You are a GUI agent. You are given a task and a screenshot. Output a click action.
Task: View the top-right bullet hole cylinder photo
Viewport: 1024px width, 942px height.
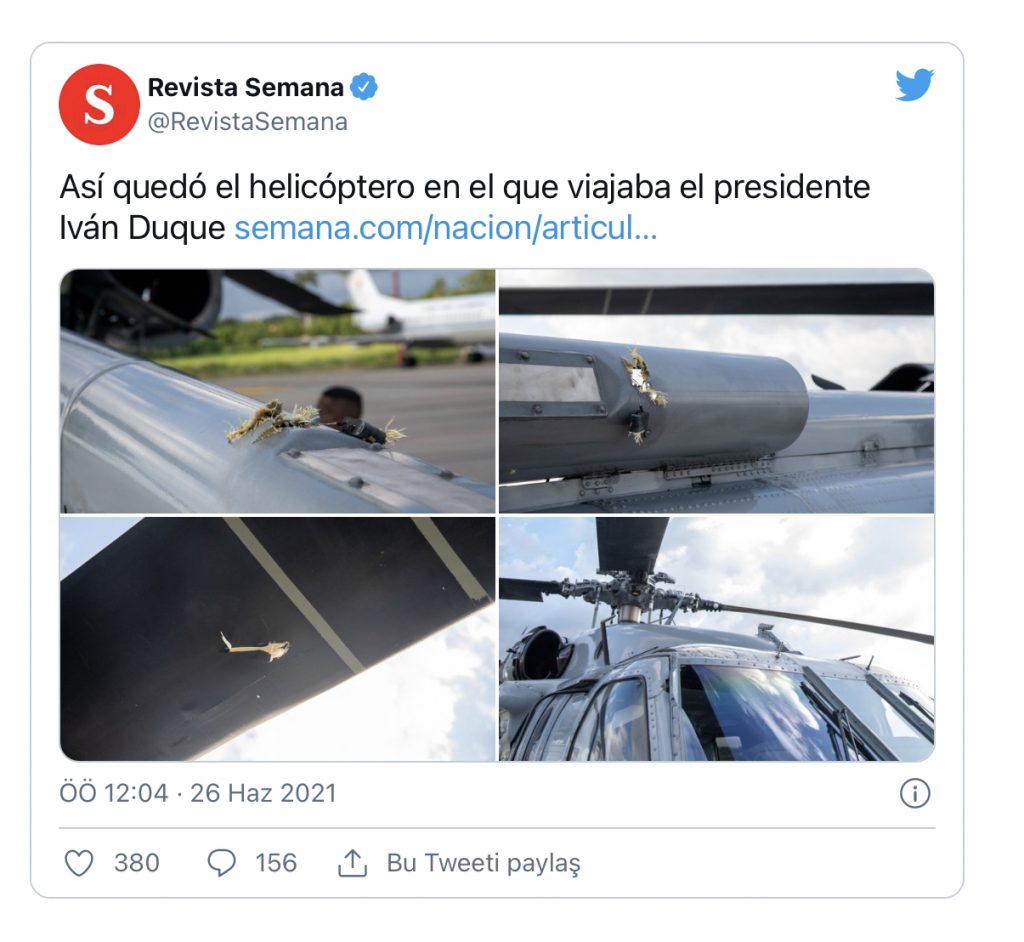[x=716, y=391]
